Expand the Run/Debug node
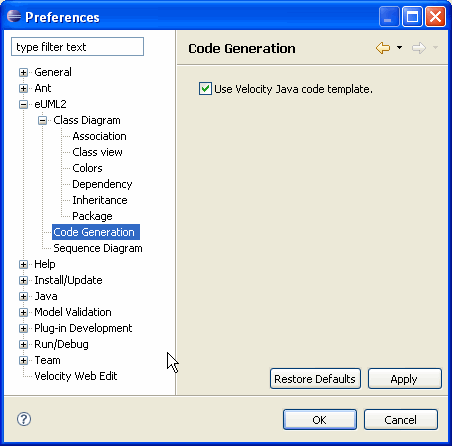The image size is (452, 446). tap(23, 344)
